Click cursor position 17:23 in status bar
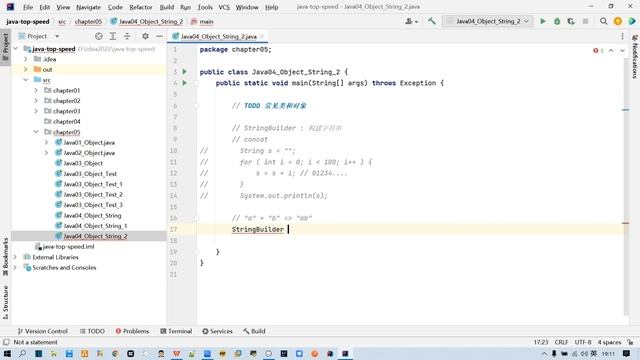The width and height of the screenshot is (640, 360). (x=541, y=342)
